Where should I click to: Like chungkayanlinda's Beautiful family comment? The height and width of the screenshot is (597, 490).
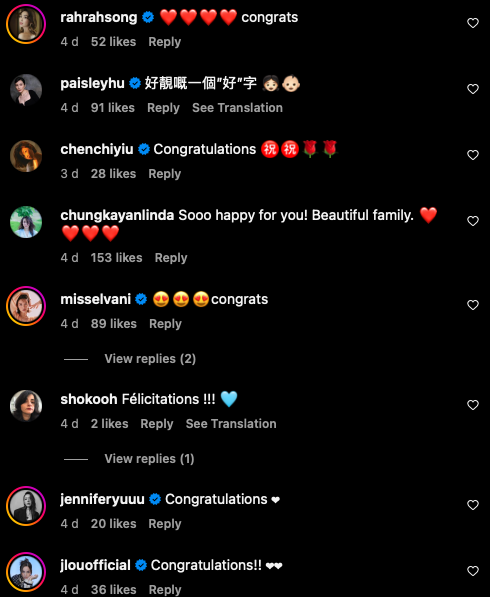pos(472,221)
